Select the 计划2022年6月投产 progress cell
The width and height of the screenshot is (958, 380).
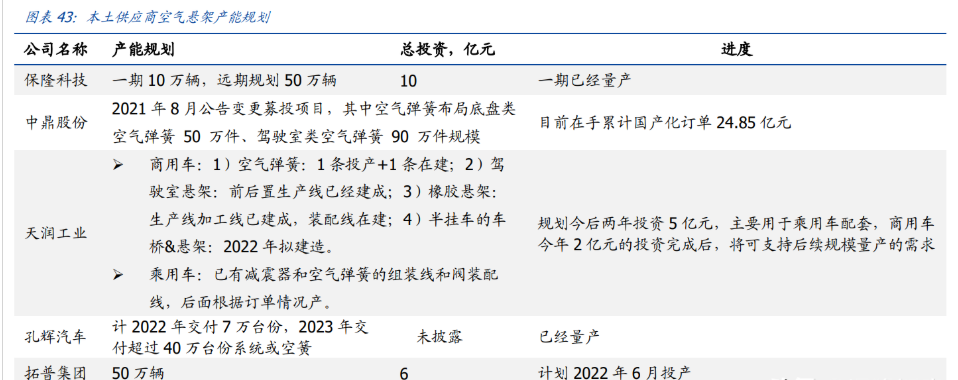[615, 372]
